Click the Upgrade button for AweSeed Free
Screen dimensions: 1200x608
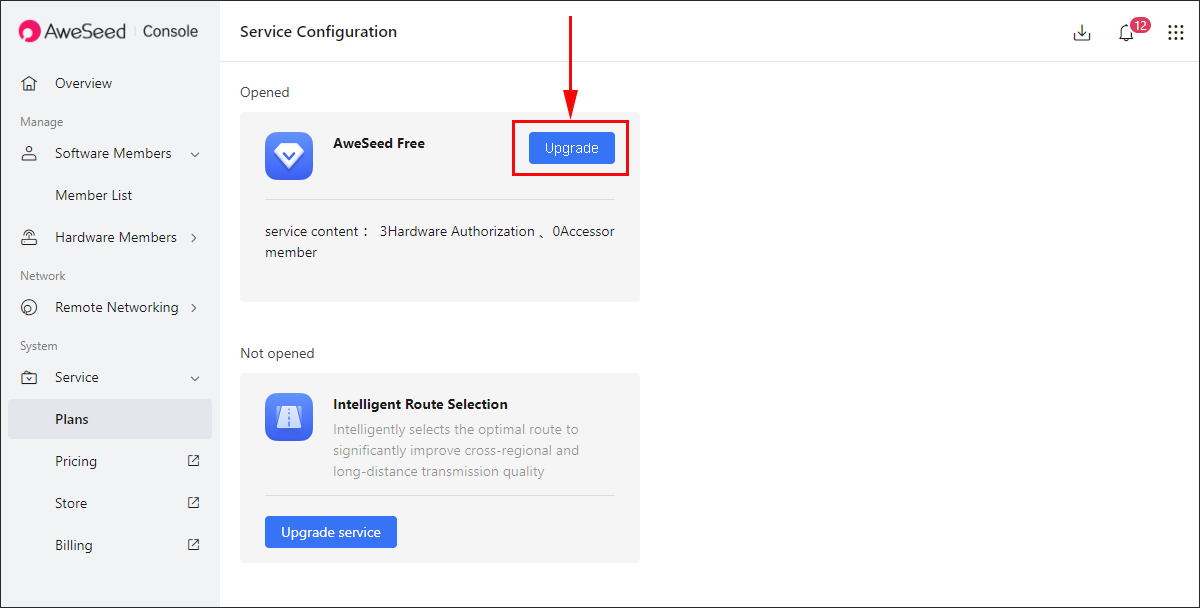[572, 148]
